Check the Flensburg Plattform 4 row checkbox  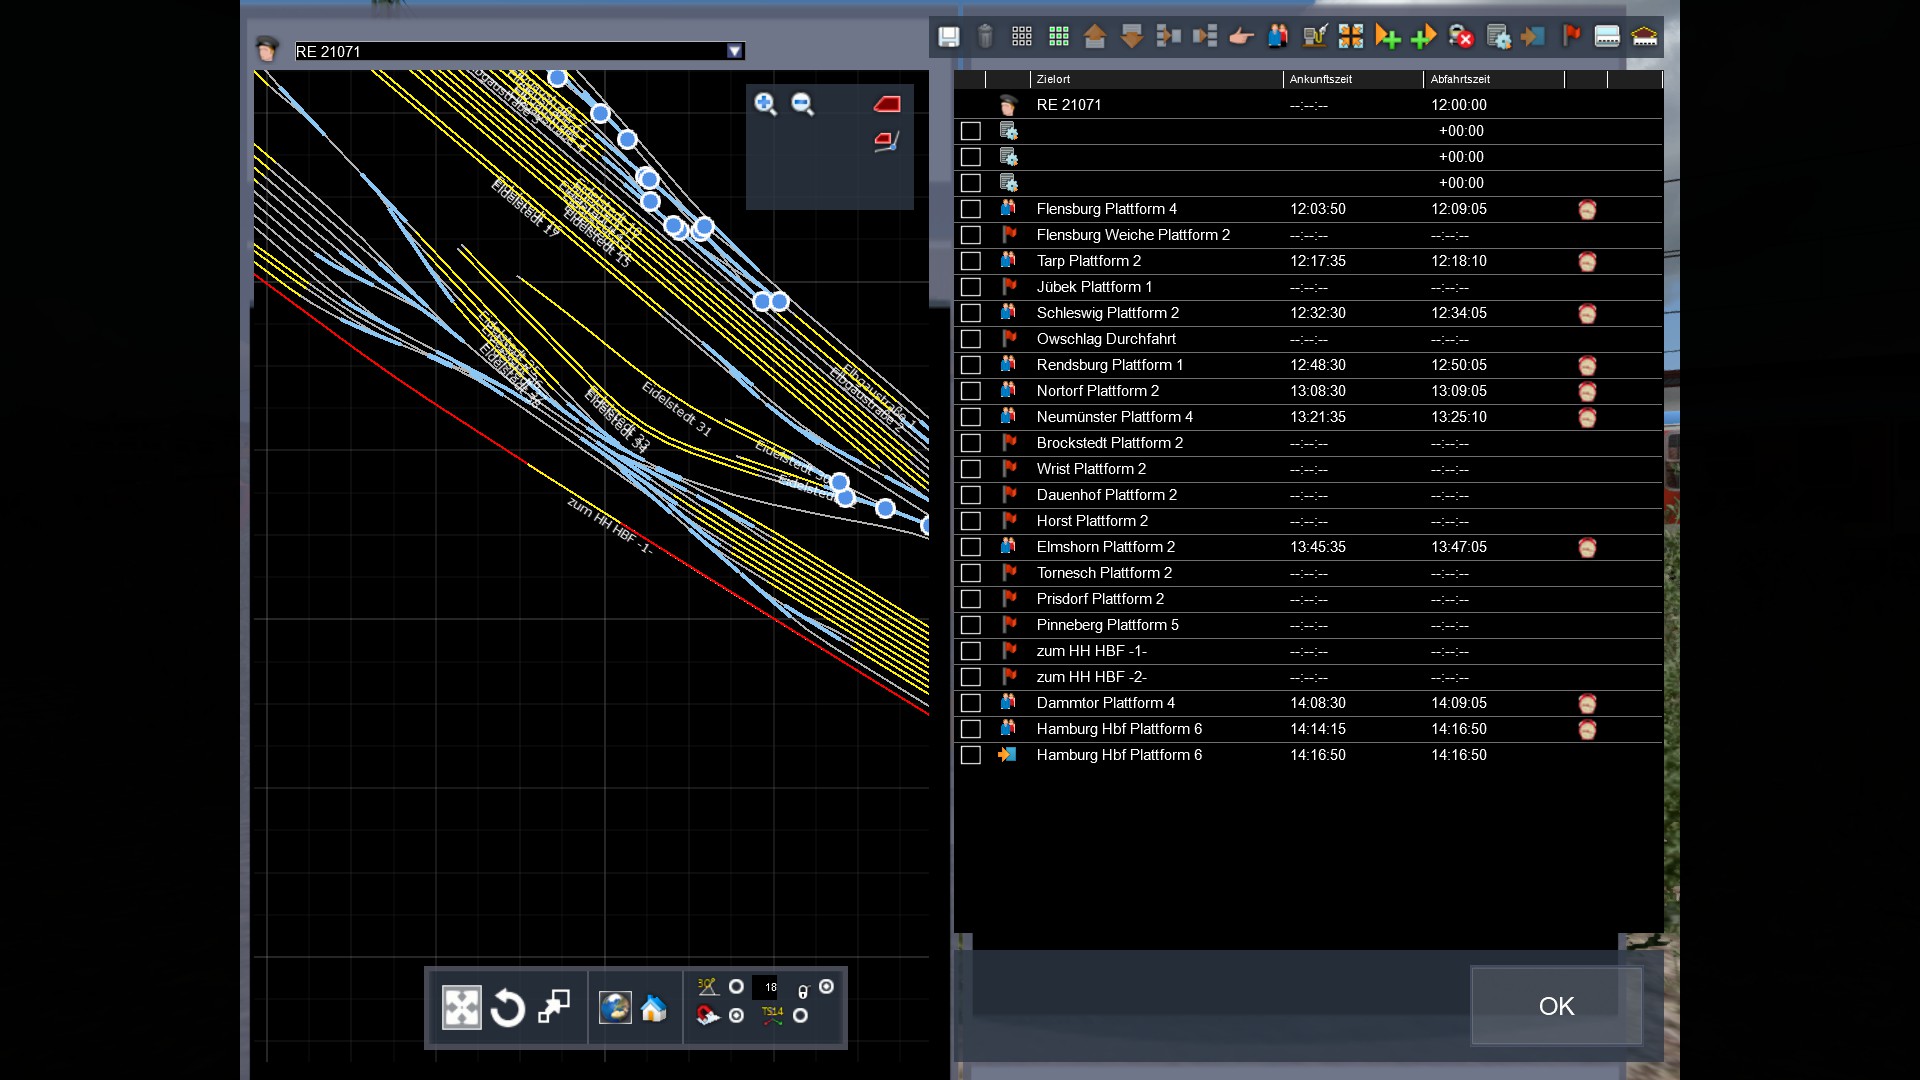pos(970,209)
